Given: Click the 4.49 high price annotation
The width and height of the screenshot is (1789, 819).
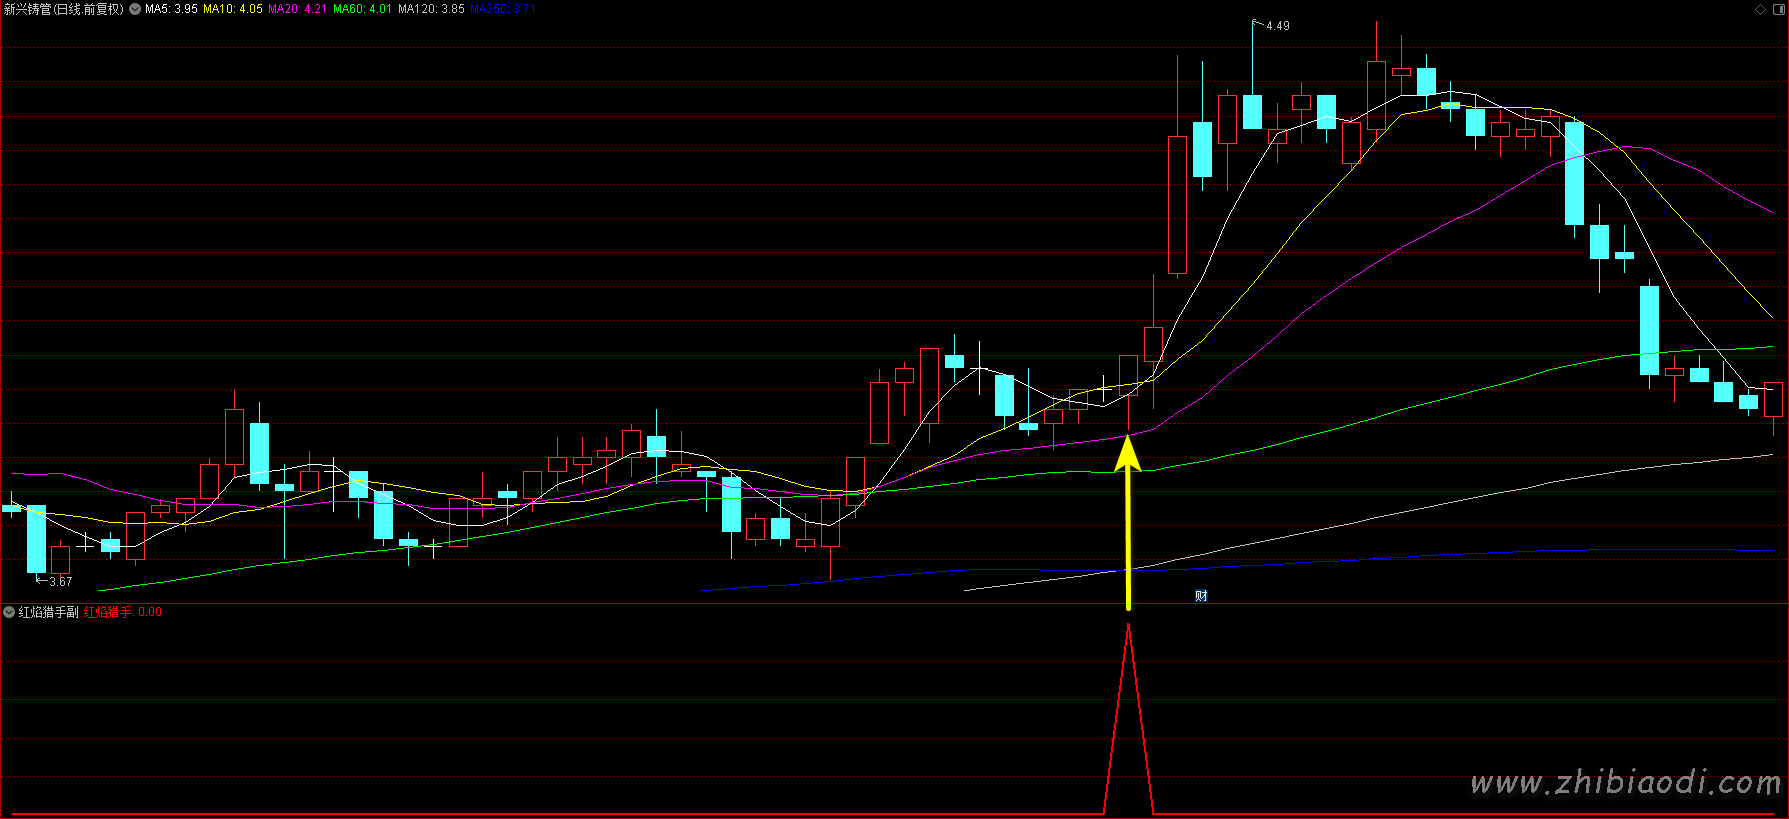Looking at the screenshot, I should coord(1277,26).
